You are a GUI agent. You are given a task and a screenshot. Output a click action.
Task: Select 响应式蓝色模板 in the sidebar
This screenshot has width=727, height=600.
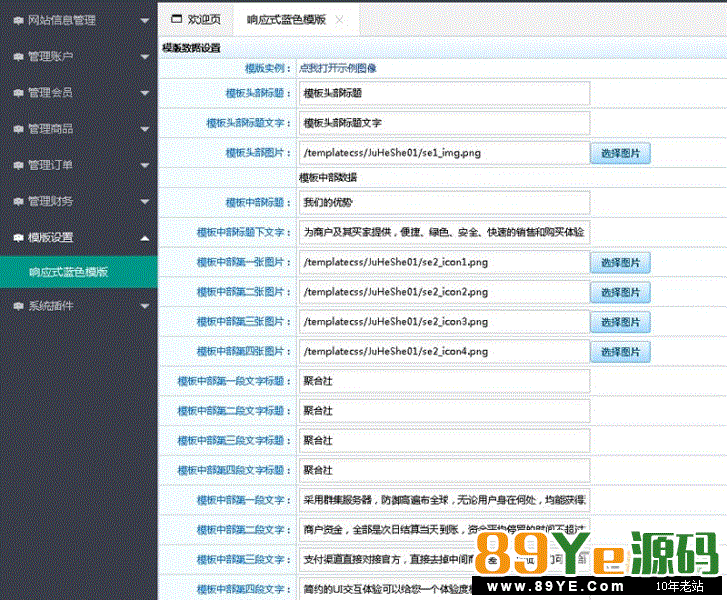coord(68,272)
